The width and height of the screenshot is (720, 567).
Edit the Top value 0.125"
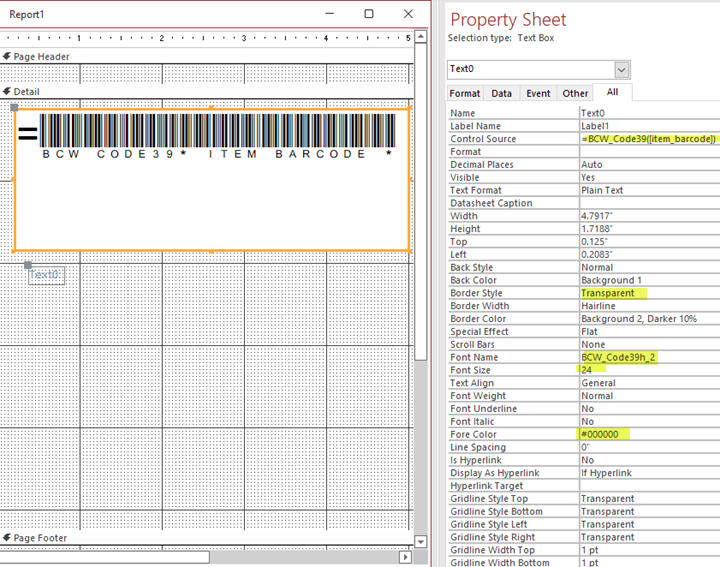650,241
